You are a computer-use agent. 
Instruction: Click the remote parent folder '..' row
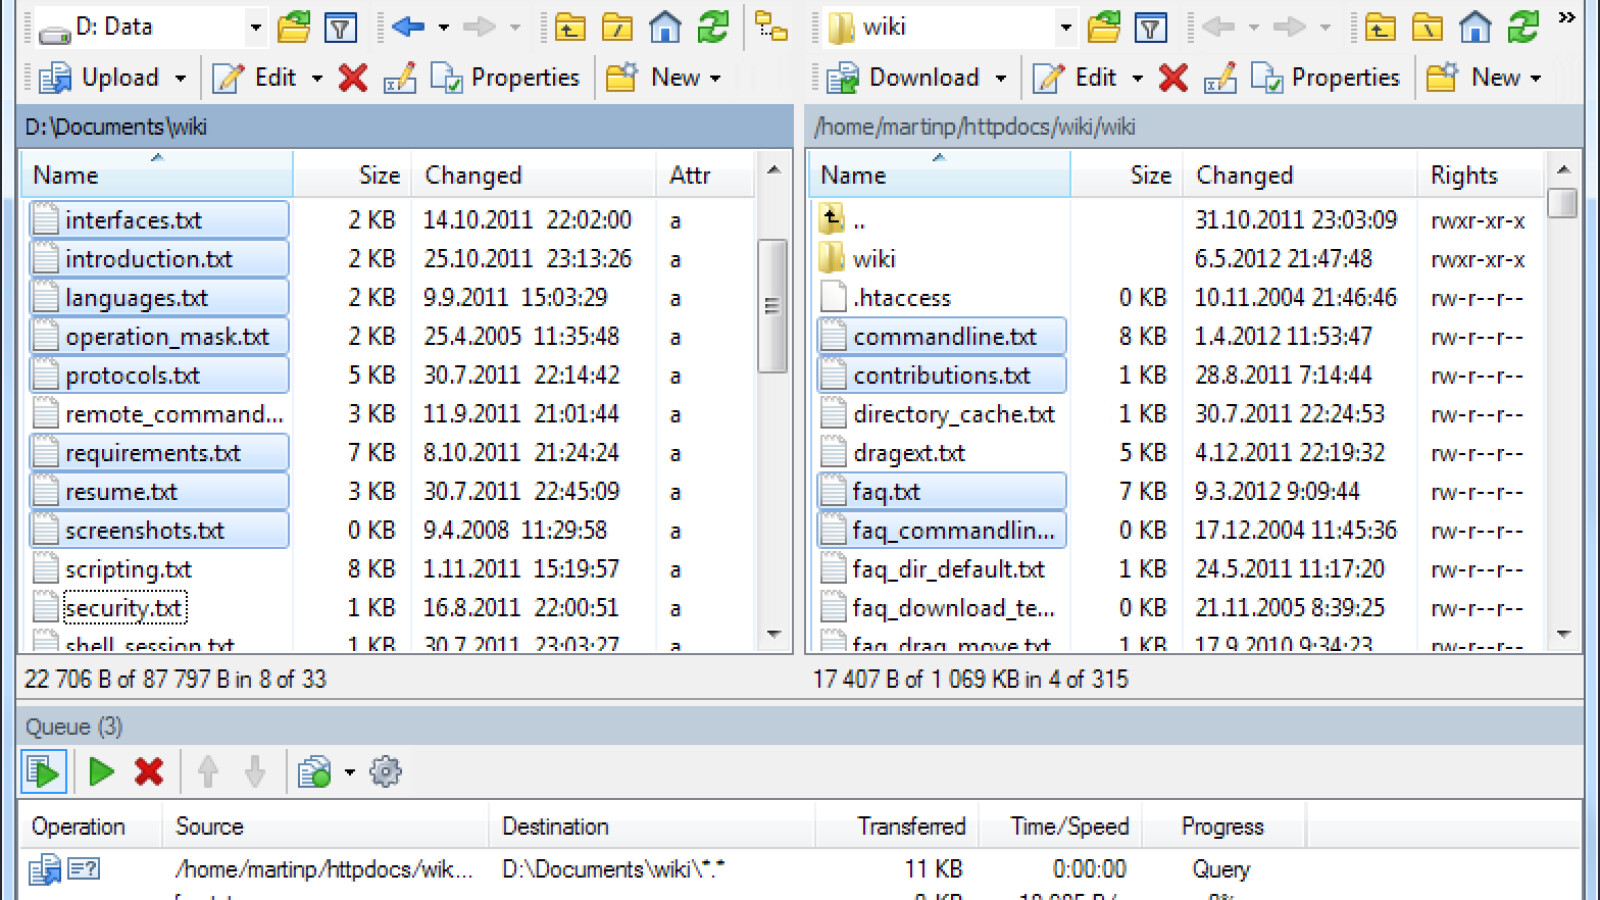click(842, 220)
